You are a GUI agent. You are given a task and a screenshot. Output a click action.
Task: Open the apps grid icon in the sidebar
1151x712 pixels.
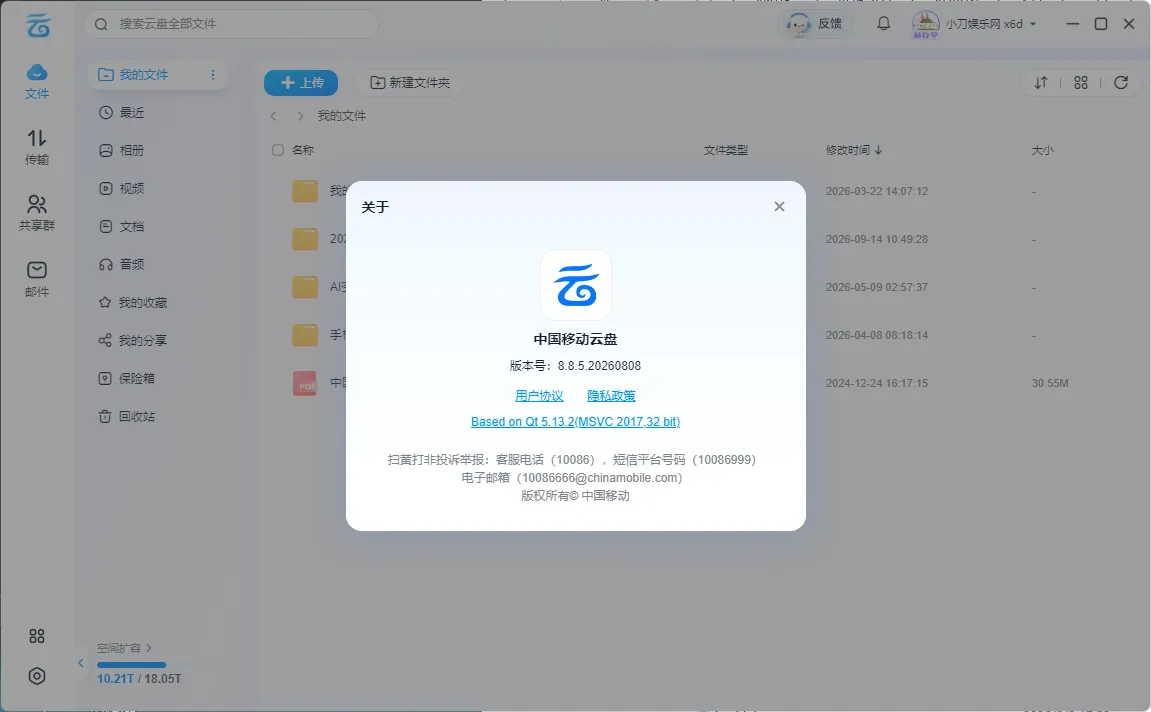37,636
